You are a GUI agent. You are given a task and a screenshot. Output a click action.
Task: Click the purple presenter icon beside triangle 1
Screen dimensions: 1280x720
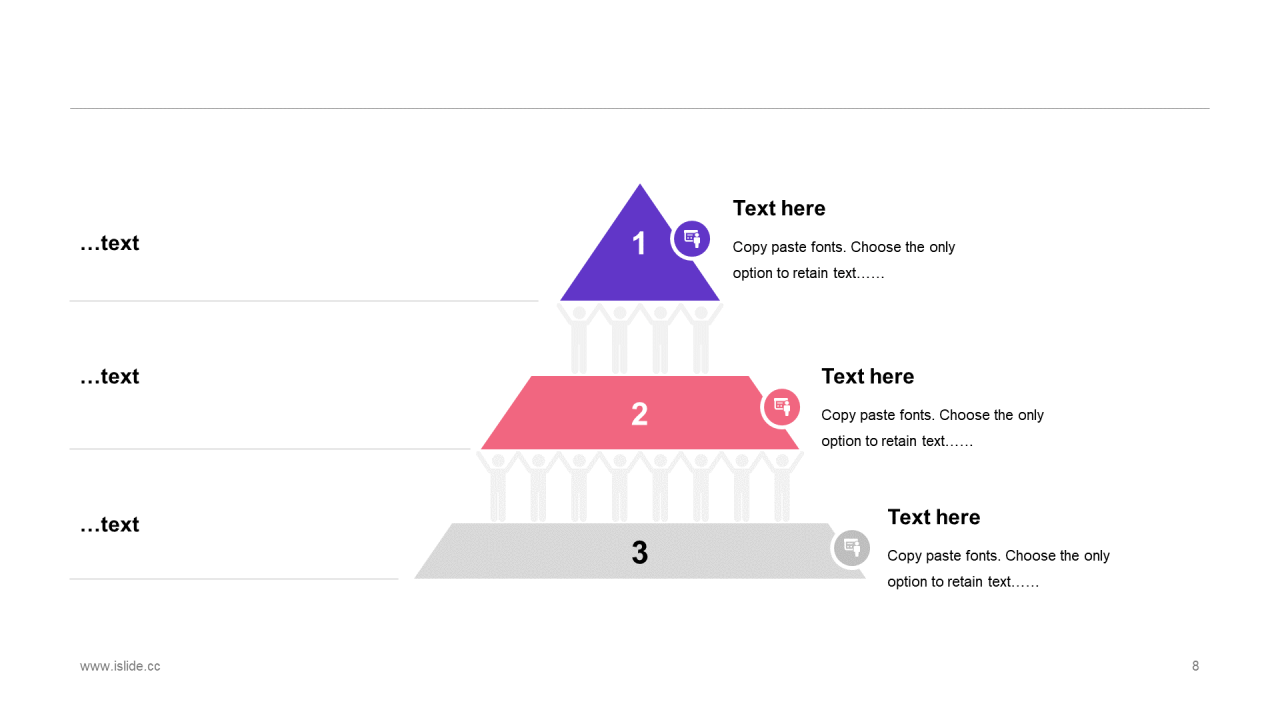pos(690,239)
